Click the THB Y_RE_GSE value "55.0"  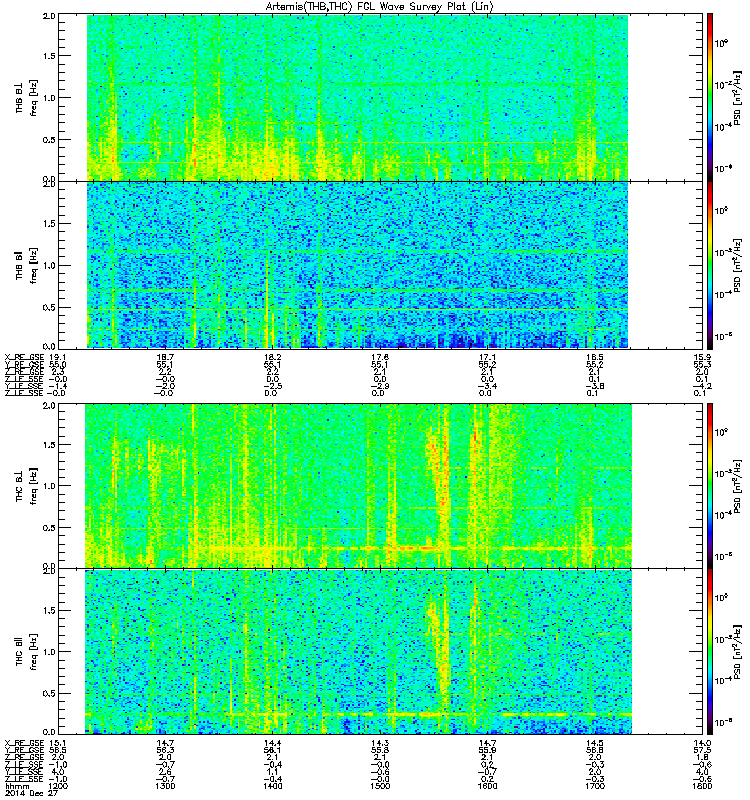(57, 365)
